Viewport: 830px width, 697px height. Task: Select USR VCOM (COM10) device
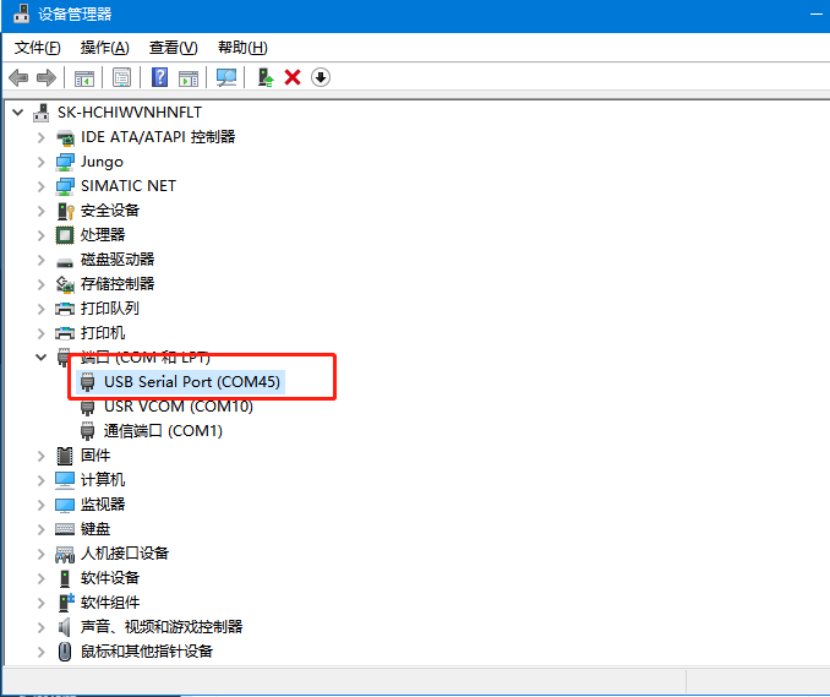click(178, 406)
